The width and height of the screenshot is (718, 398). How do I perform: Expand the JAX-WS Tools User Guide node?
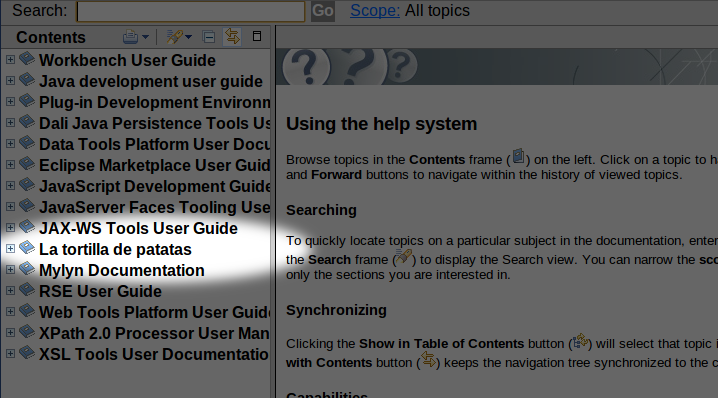coord(10,228)
